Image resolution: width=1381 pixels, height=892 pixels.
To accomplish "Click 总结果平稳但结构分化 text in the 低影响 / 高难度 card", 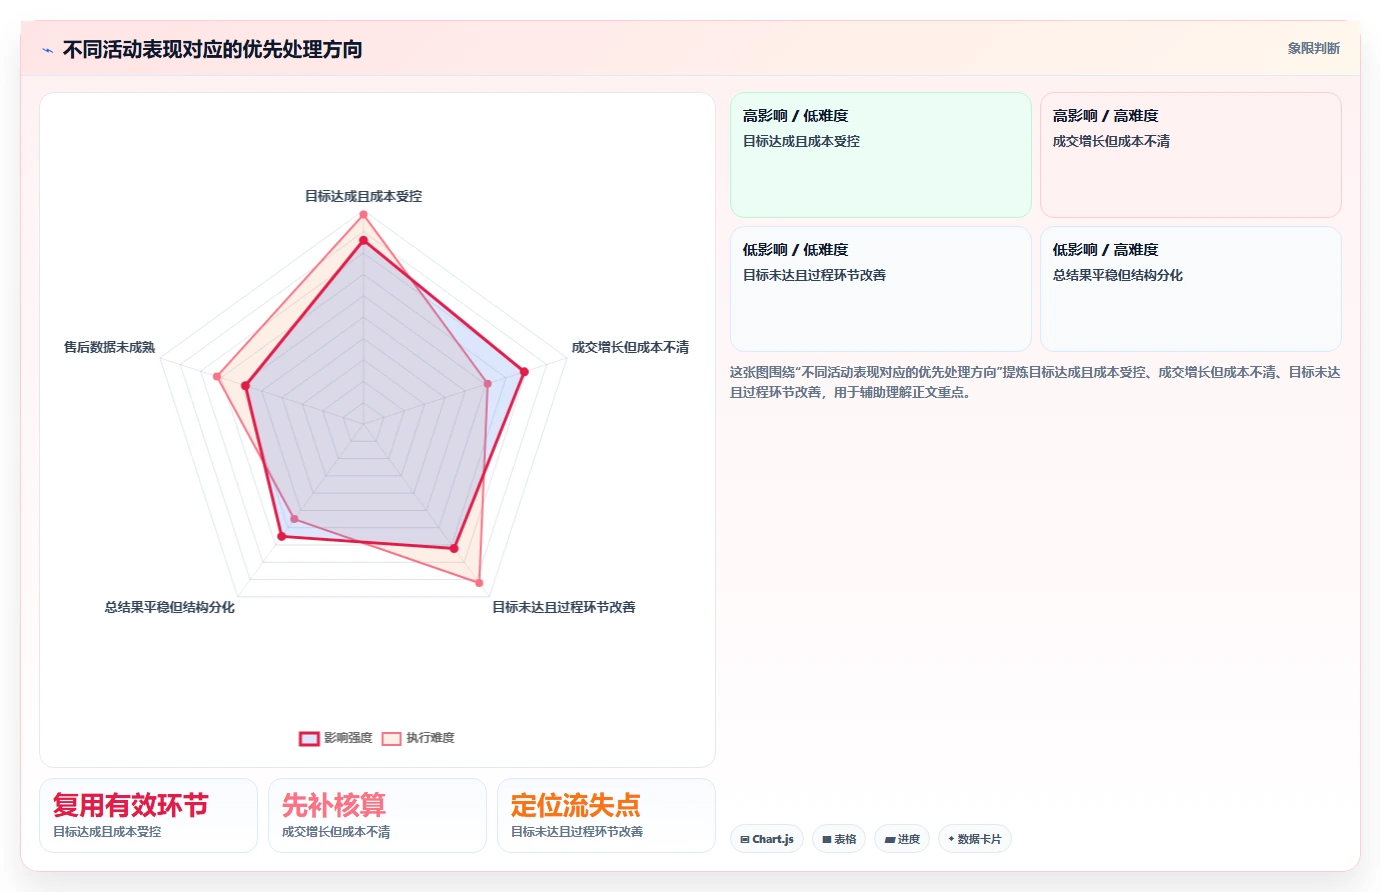I will click(x=1118, y=275).
